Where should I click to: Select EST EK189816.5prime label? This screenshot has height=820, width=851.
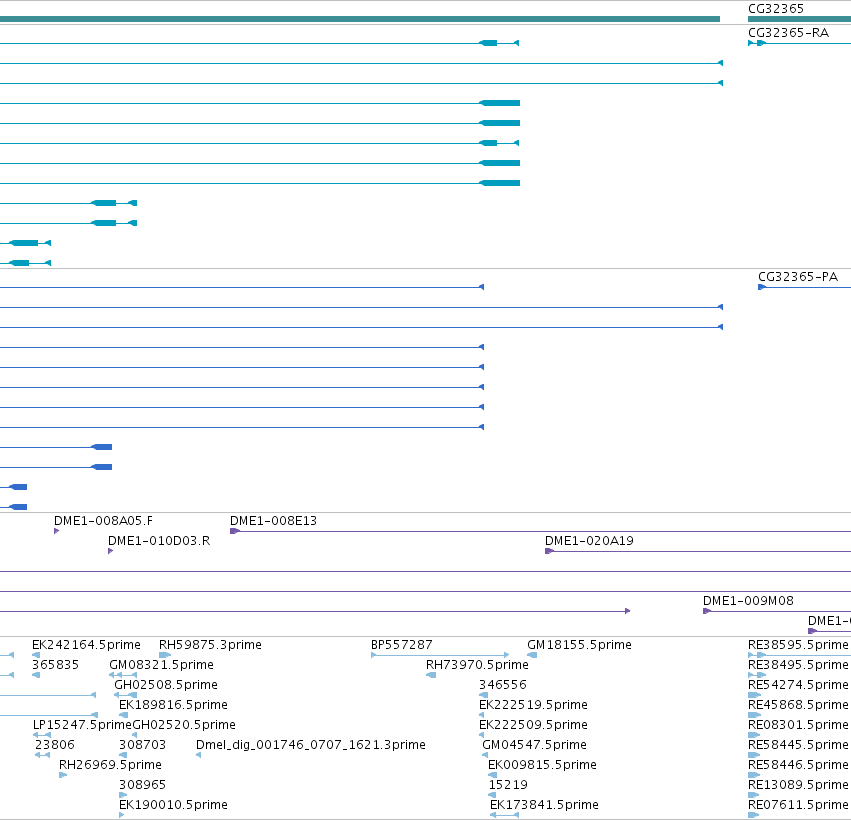coord(173,705)
